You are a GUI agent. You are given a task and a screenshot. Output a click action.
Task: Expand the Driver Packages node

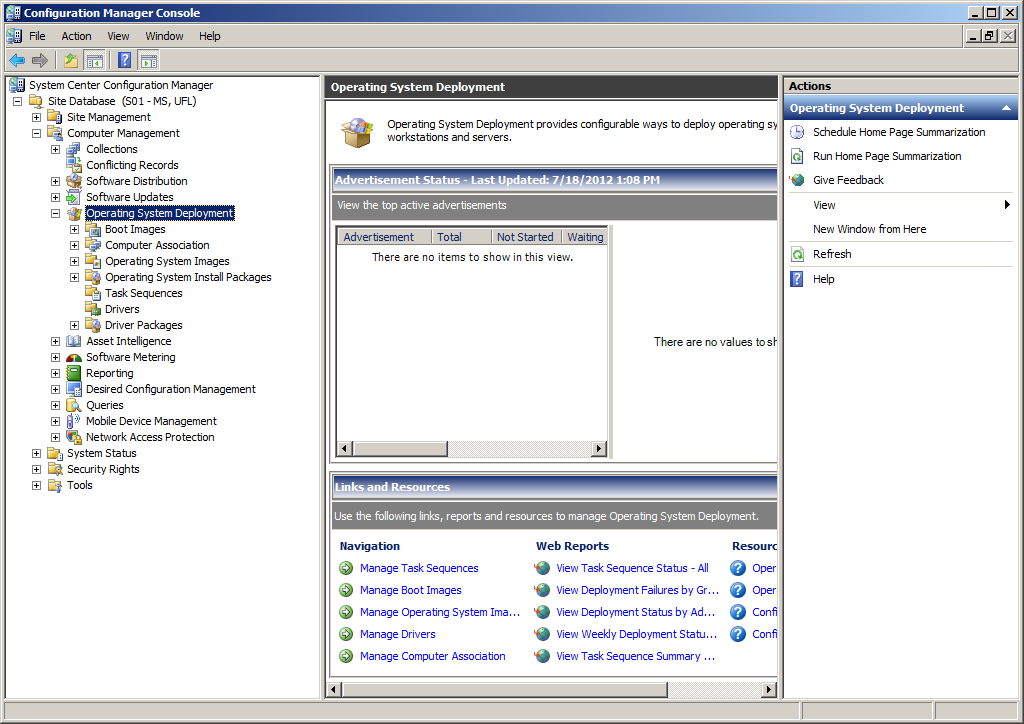click(74, 325)
